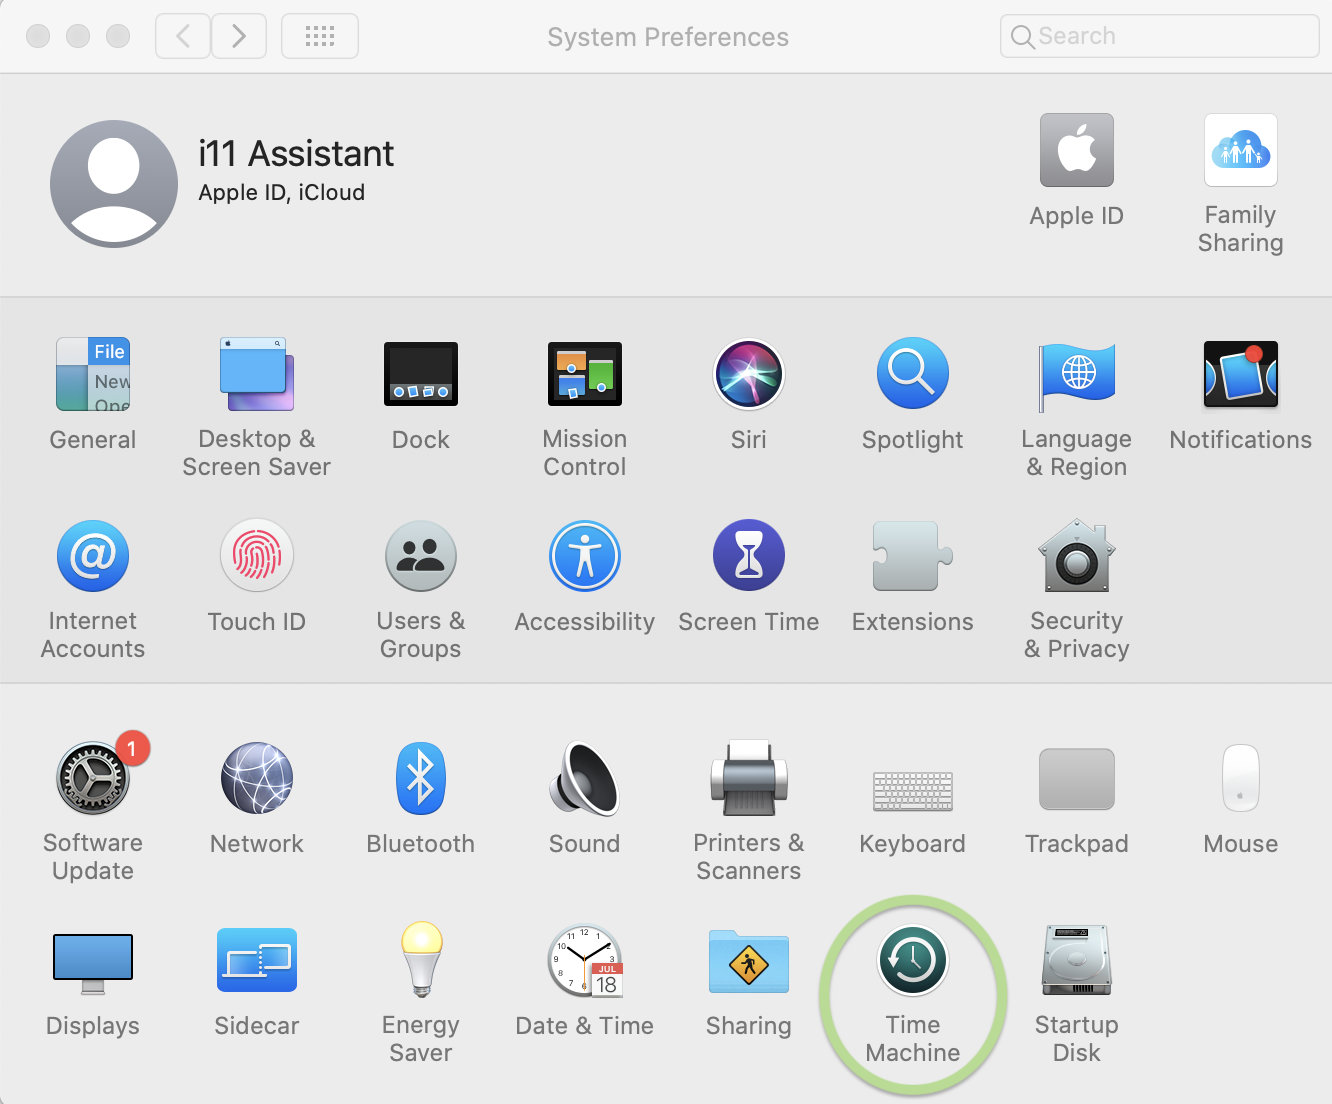Open the Network preferences pane
The height and width of the screenshot is (1104, 1332).
coord(257,778)
